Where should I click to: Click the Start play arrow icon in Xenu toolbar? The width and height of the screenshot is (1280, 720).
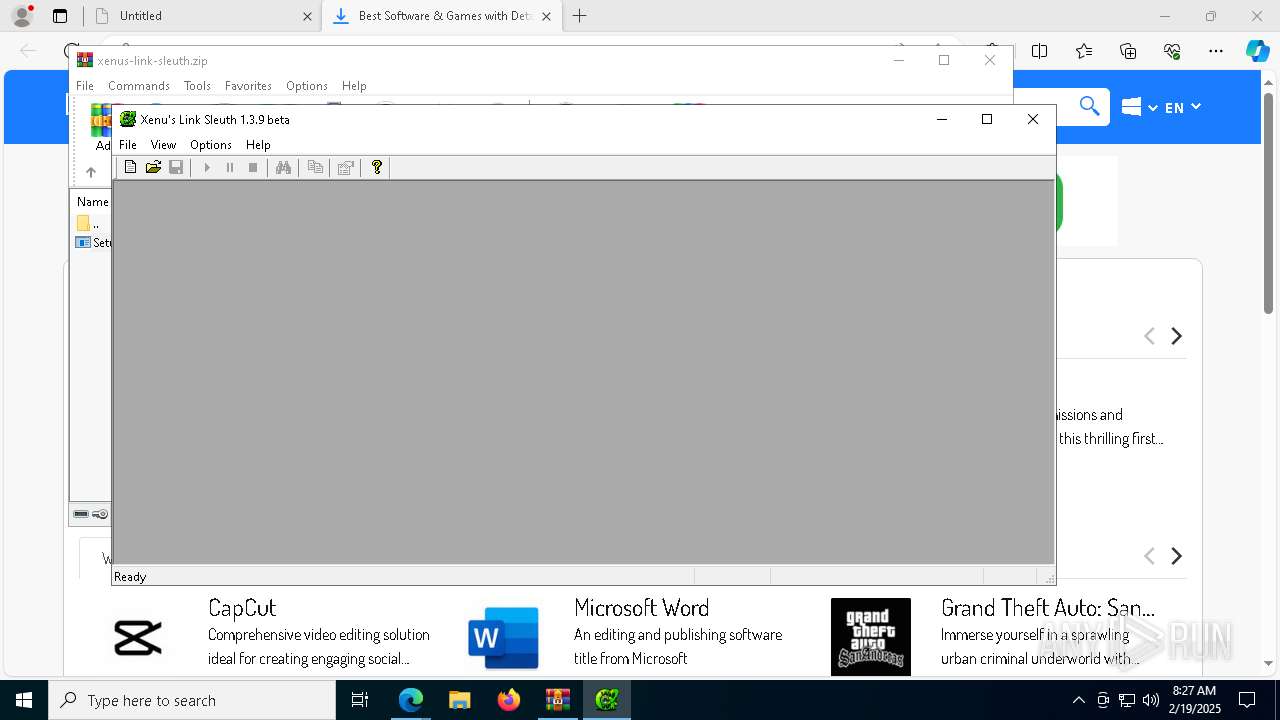[x=207, y=168]
